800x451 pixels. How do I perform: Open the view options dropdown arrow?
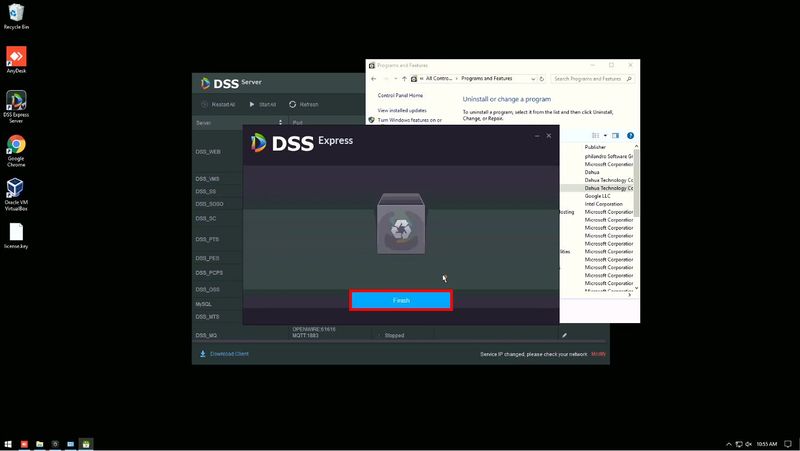coord(605,136)
